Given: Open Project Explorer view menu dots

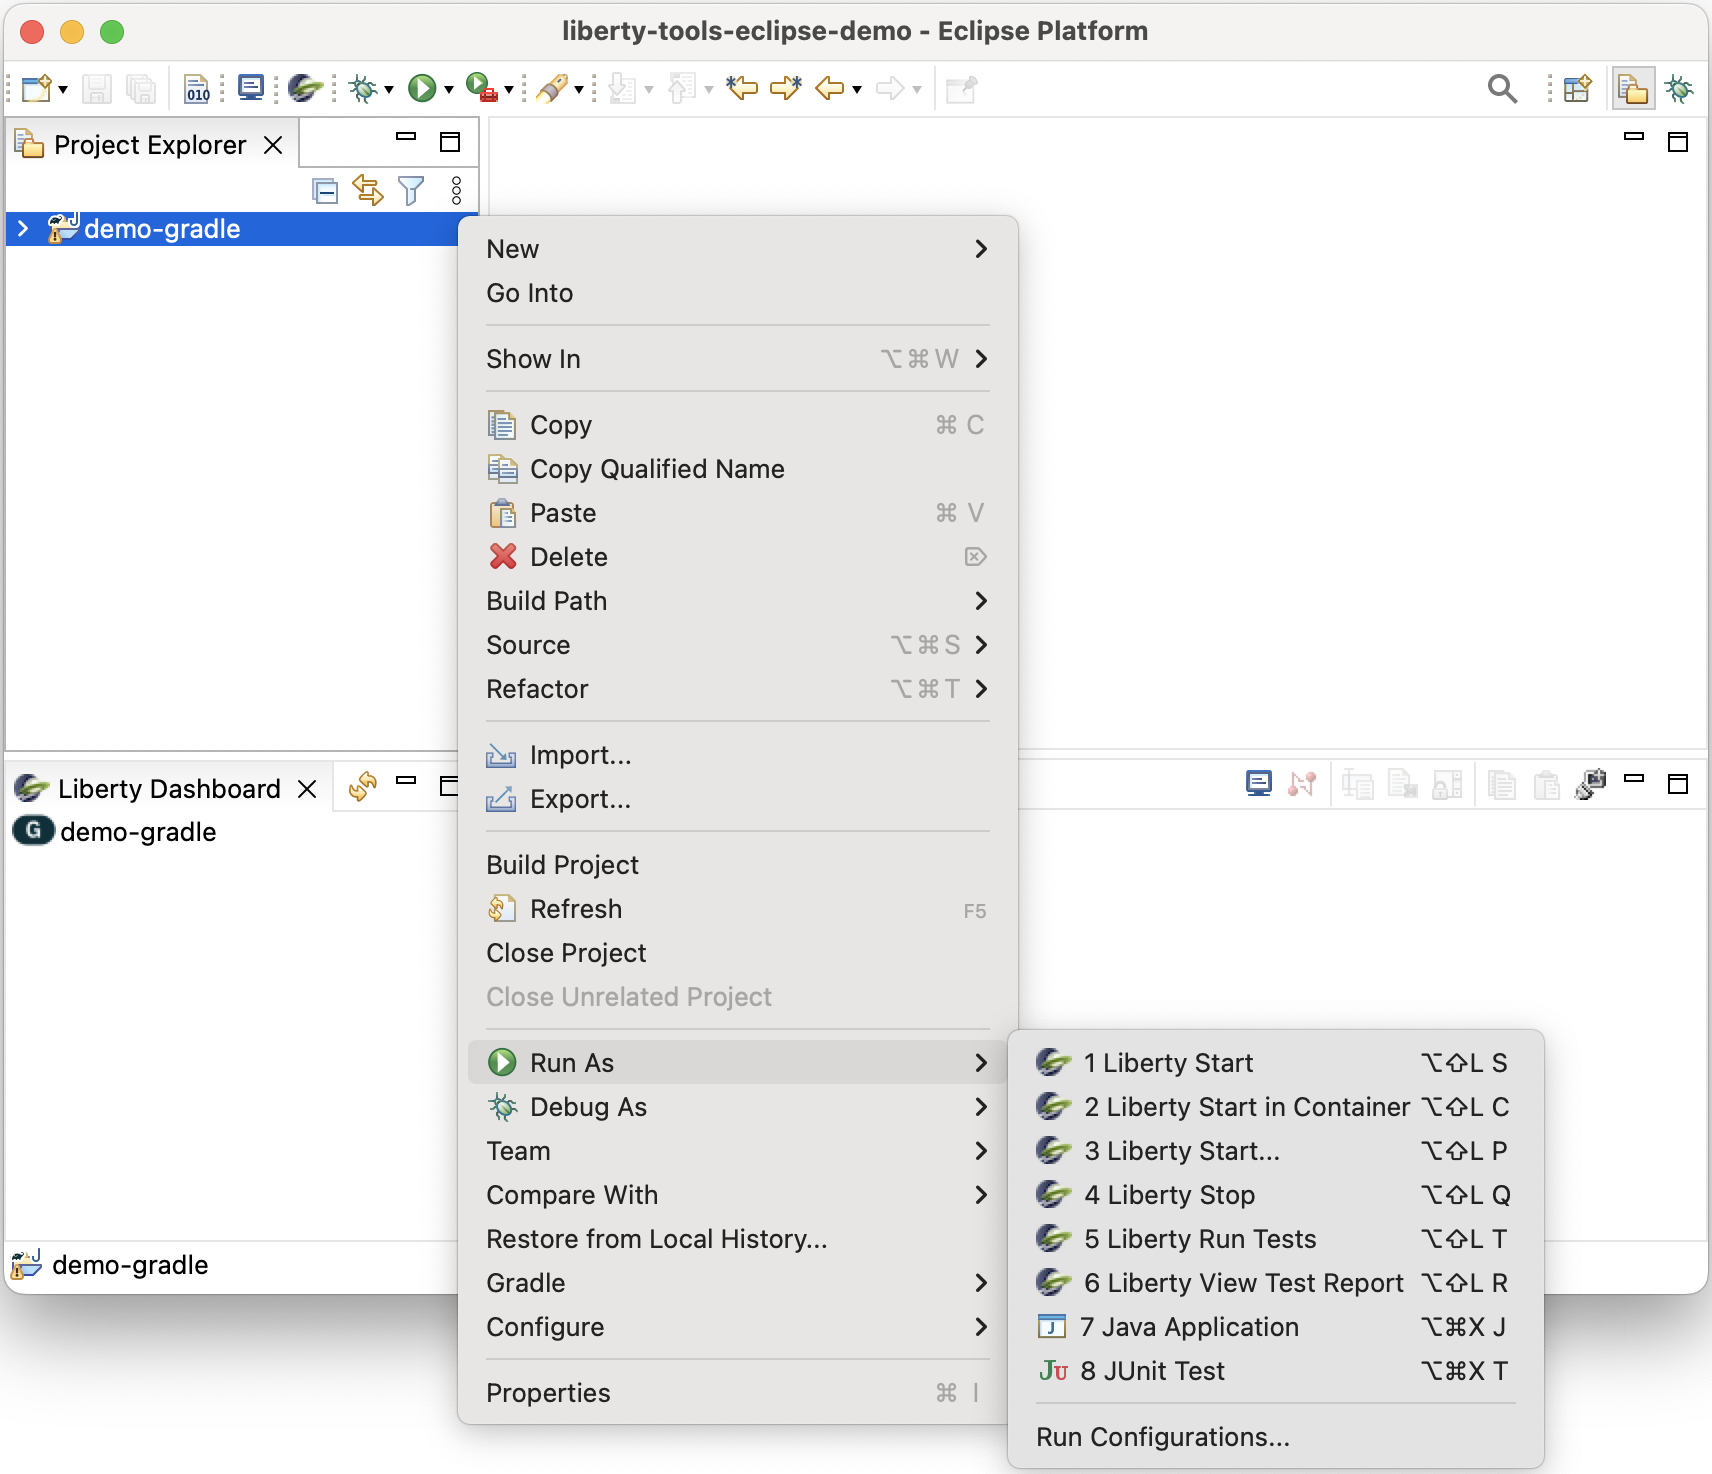Looking at the screenshot, I should [x=456, y=190].
